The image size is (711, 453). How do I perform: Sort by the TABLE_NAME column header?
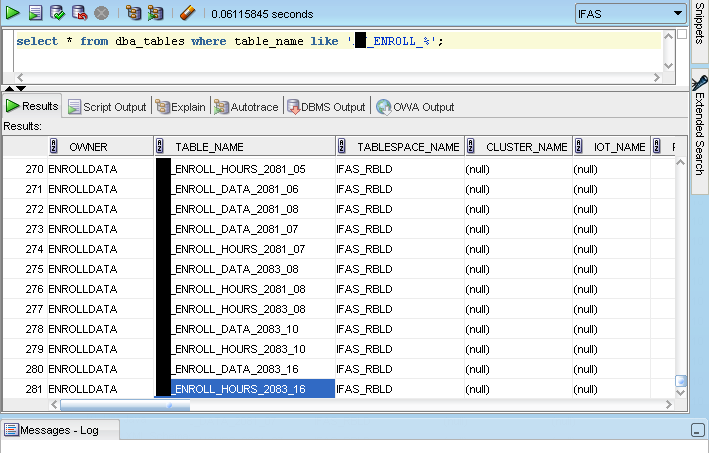click(x=245, y=147)
